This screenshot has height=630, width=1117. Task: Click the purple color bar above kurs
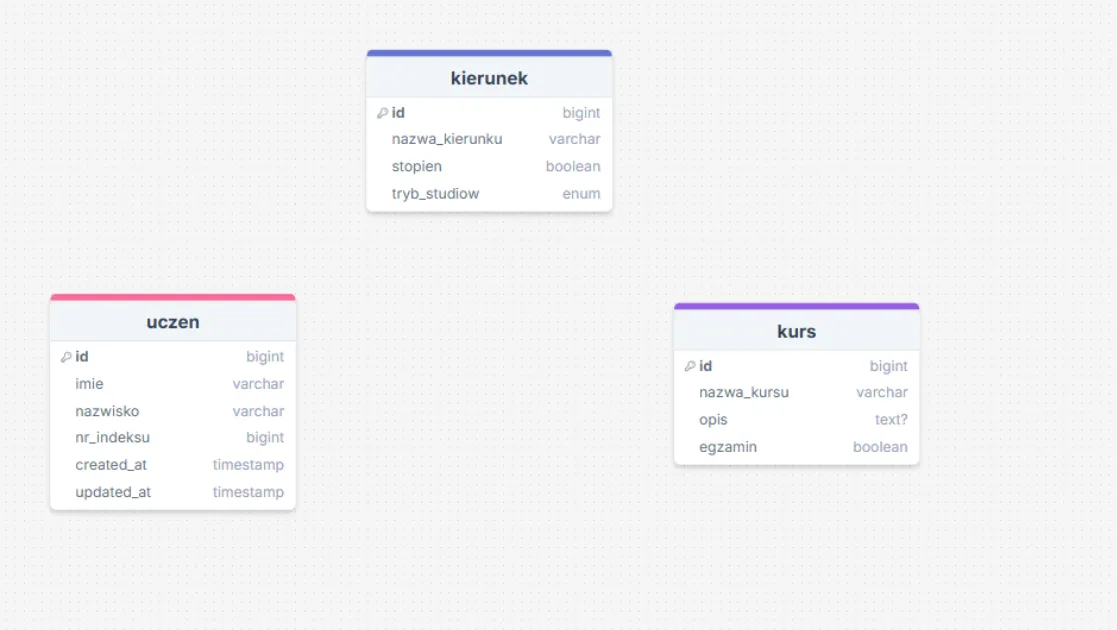tap(796, 306)
